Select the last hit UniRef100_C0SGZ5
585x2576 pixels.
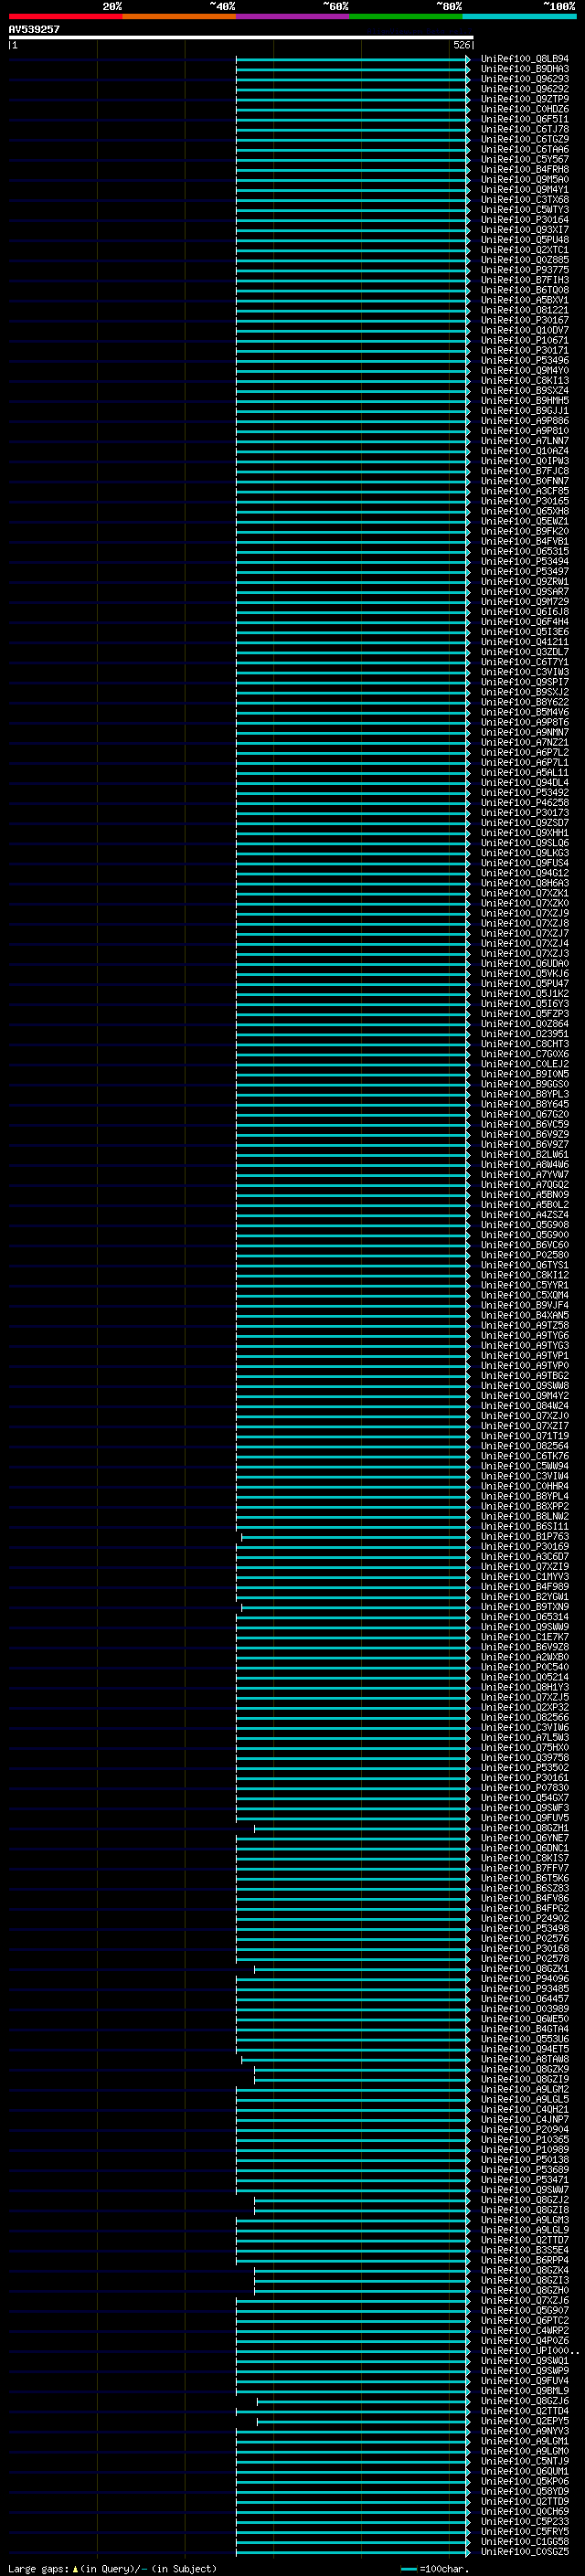click(525, 2551)
